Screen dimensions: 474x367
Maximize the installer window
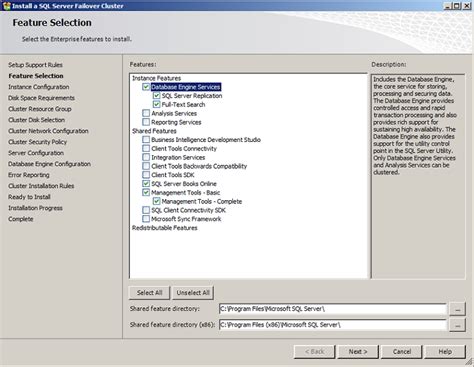point(457,6)
